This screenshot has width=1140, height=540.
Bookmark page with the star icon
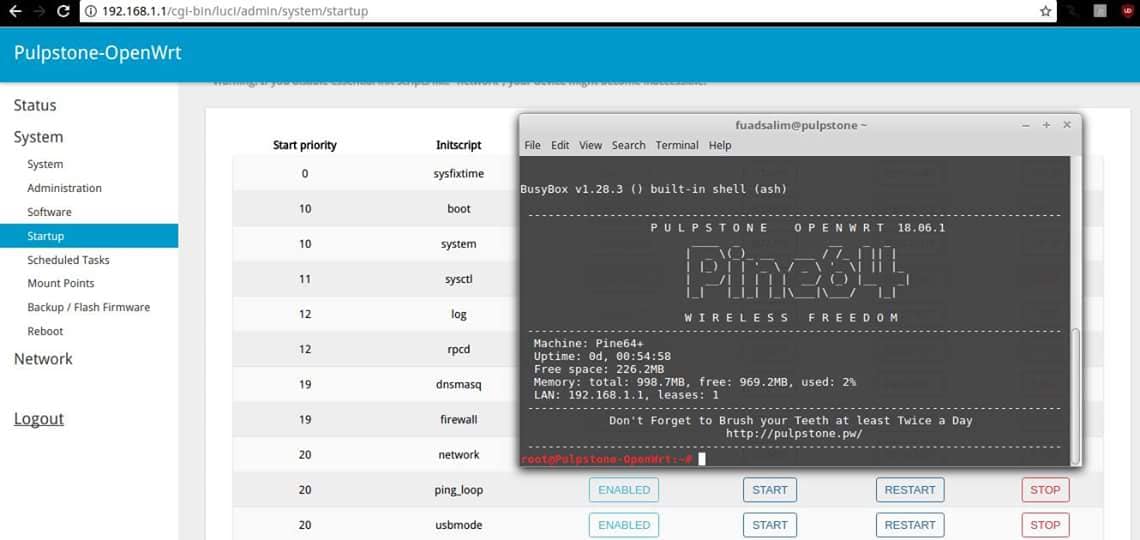pos(1045,11)
